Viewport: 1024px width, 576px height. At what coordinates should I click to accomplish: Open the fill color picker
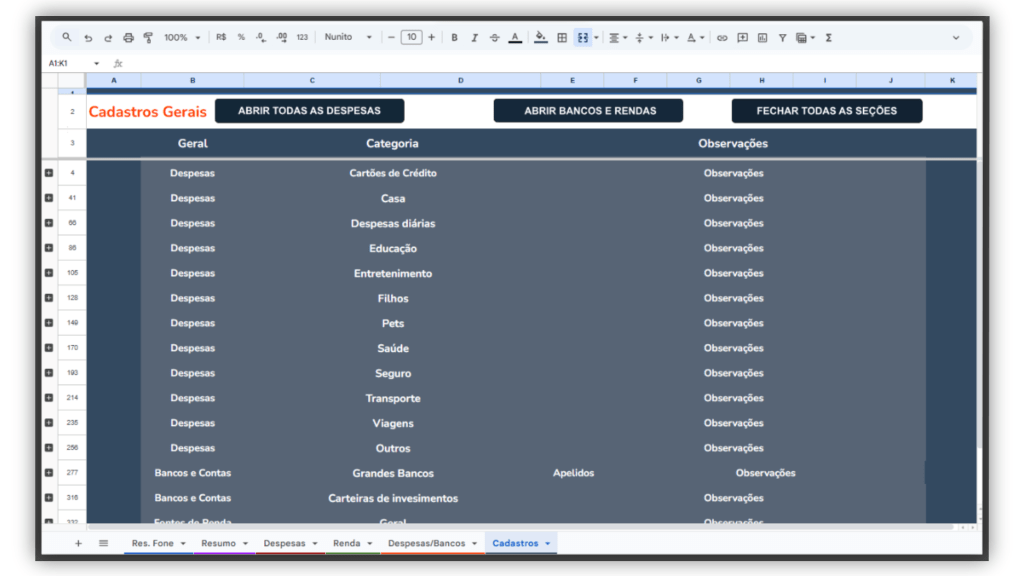[541, 38]
